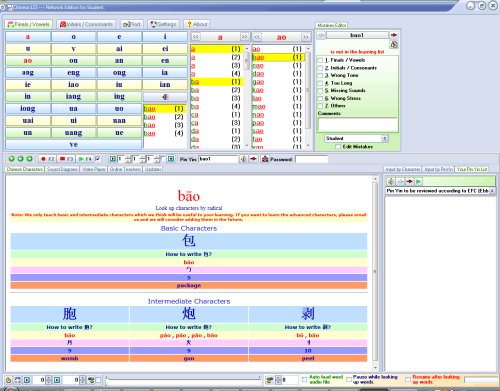Check the '7. Others' checkbox
Image resolution: width=500 pixels, height=391 pixels.
point(320,106)
